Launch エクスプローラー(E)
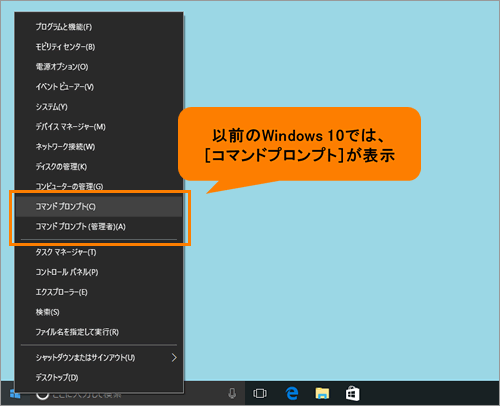 tap(99, 292)
